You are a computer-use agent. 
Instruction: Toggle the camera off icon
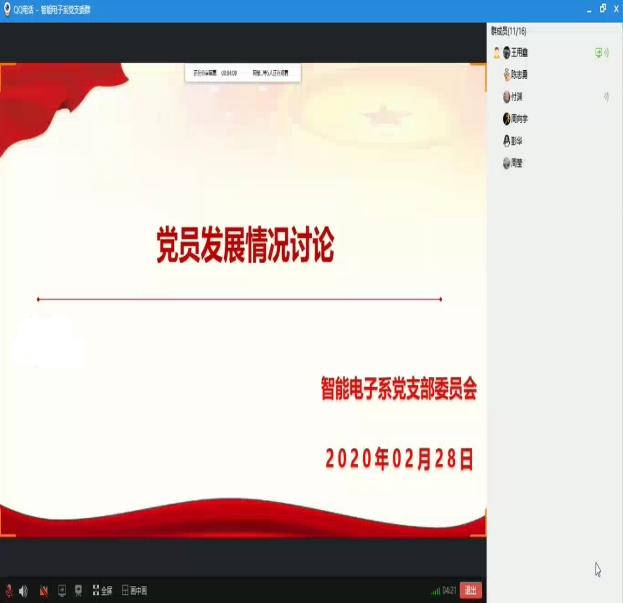tap(43, 590)
